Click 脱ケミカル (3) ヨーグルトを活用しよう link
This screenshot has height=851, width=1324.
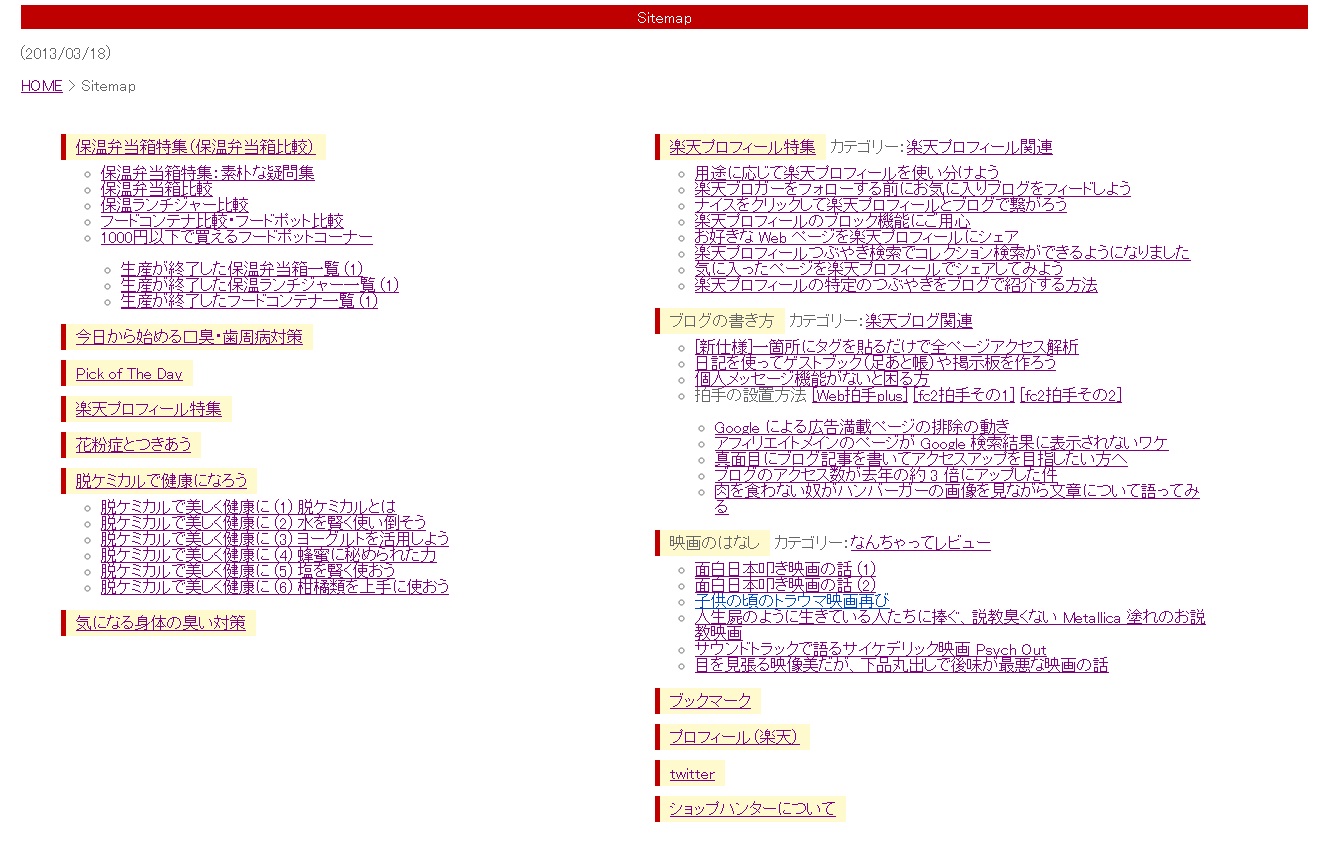274,539
